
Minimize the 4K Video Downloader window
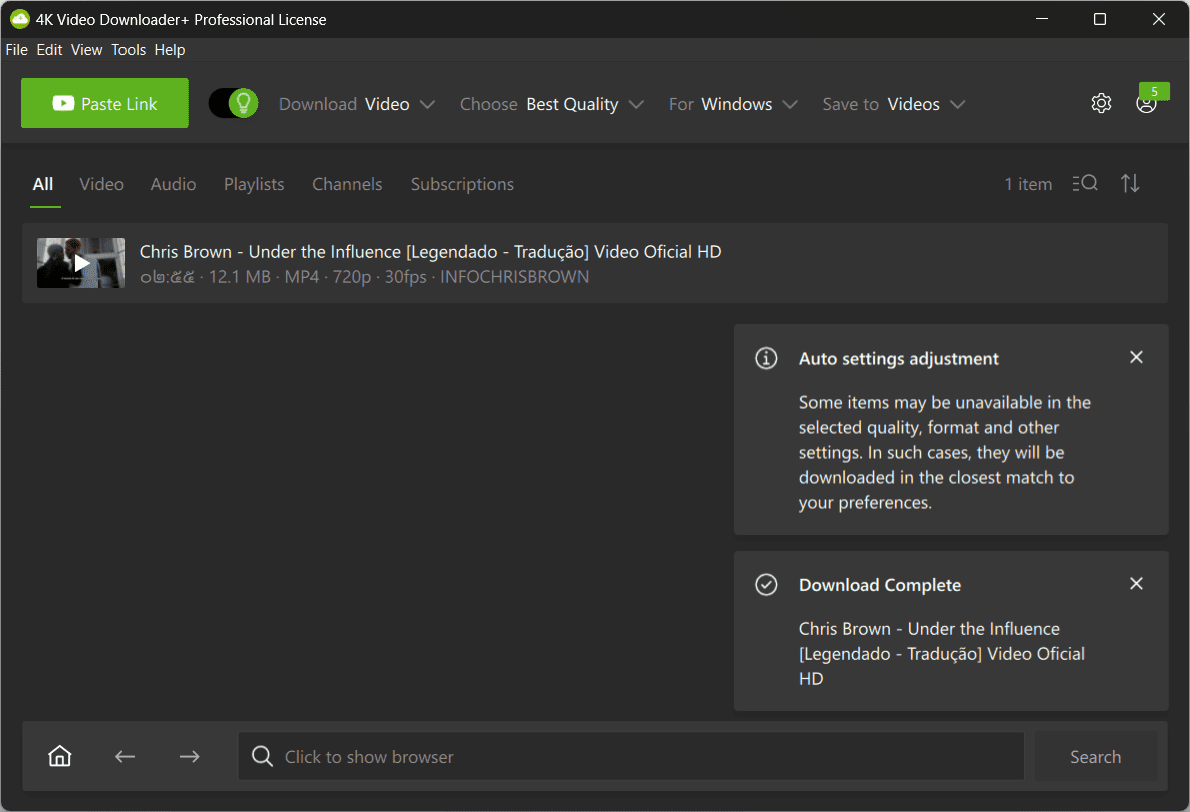pos(1042,19)
